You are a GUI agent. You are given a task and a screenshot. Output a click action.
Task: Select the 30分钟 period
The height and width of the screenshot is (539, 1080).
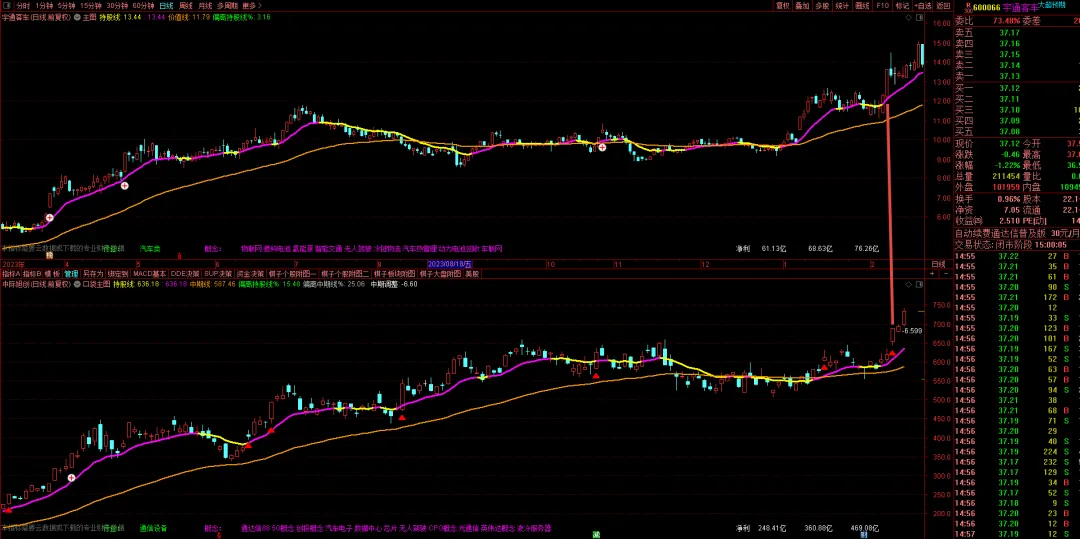(117, 6)
